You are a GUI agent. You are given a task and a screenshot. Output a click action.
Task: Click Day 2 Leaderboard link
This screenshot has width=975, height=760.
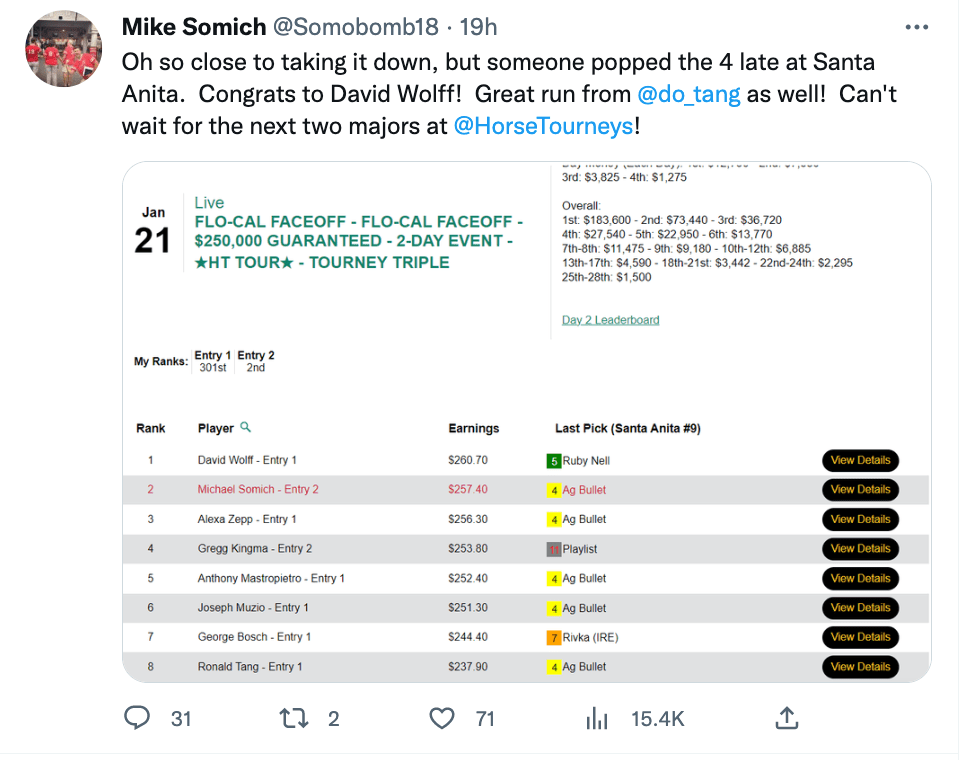coord(610,320)
